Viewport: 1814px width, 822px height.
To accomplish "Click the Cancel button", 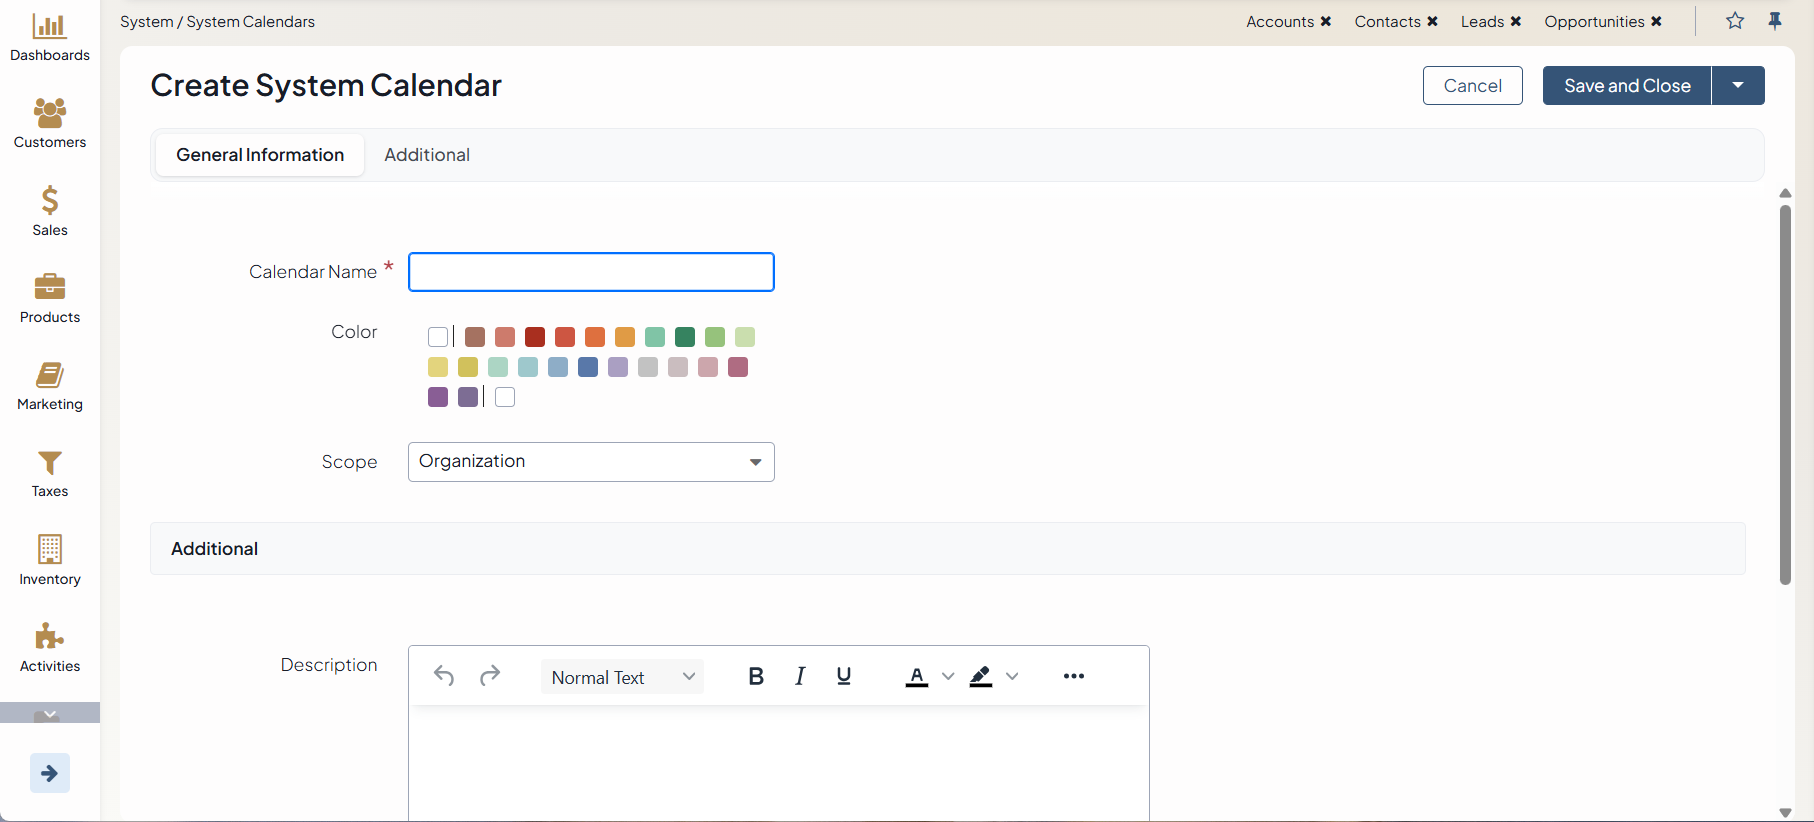I will coord(1472,86).
